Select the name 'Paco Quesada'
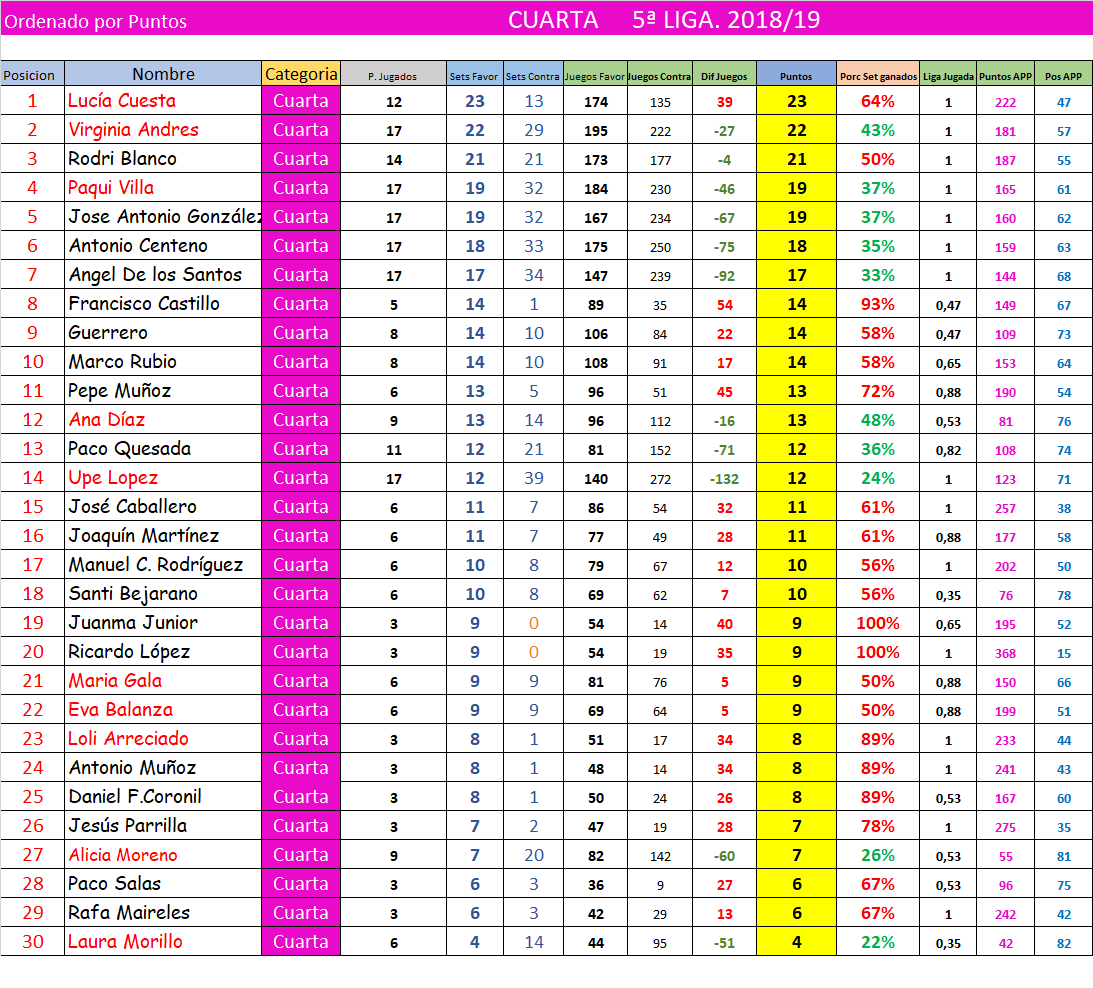Viewport: 1093px width, 988px height. coord(129,448)
